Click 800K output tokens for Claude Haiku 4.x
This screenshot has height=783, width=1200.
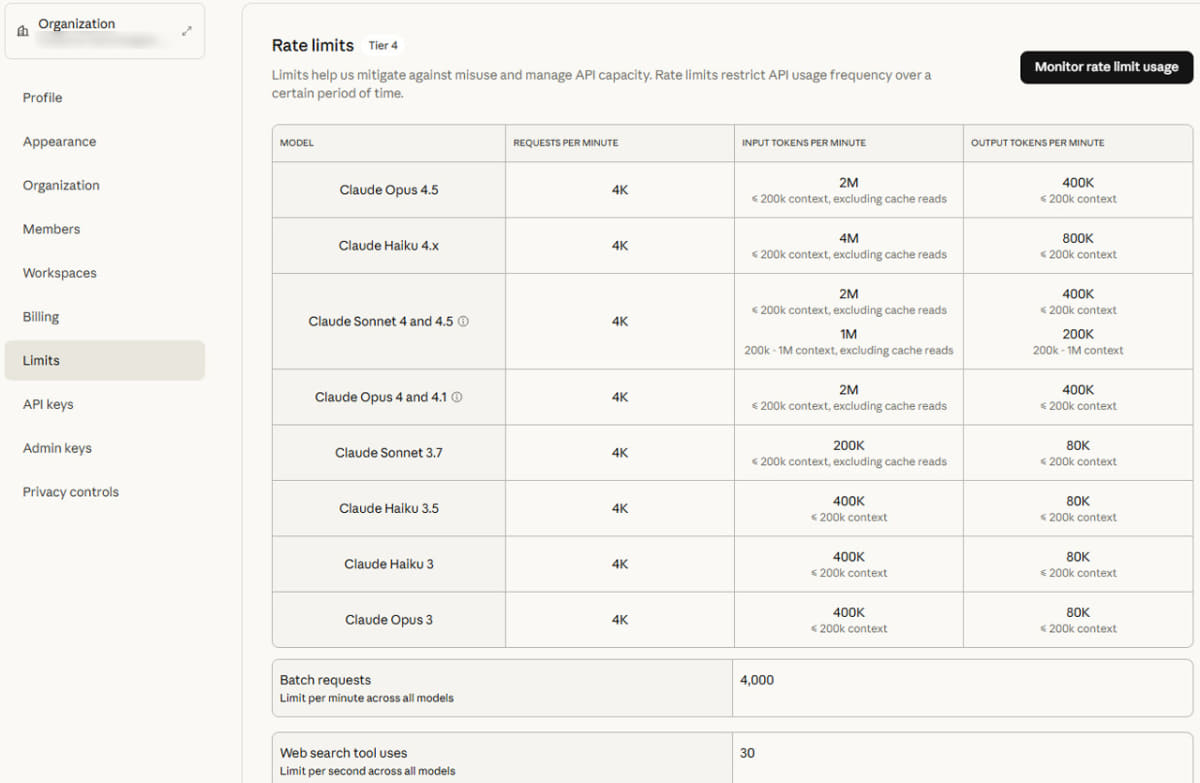tap(1078, 238)
